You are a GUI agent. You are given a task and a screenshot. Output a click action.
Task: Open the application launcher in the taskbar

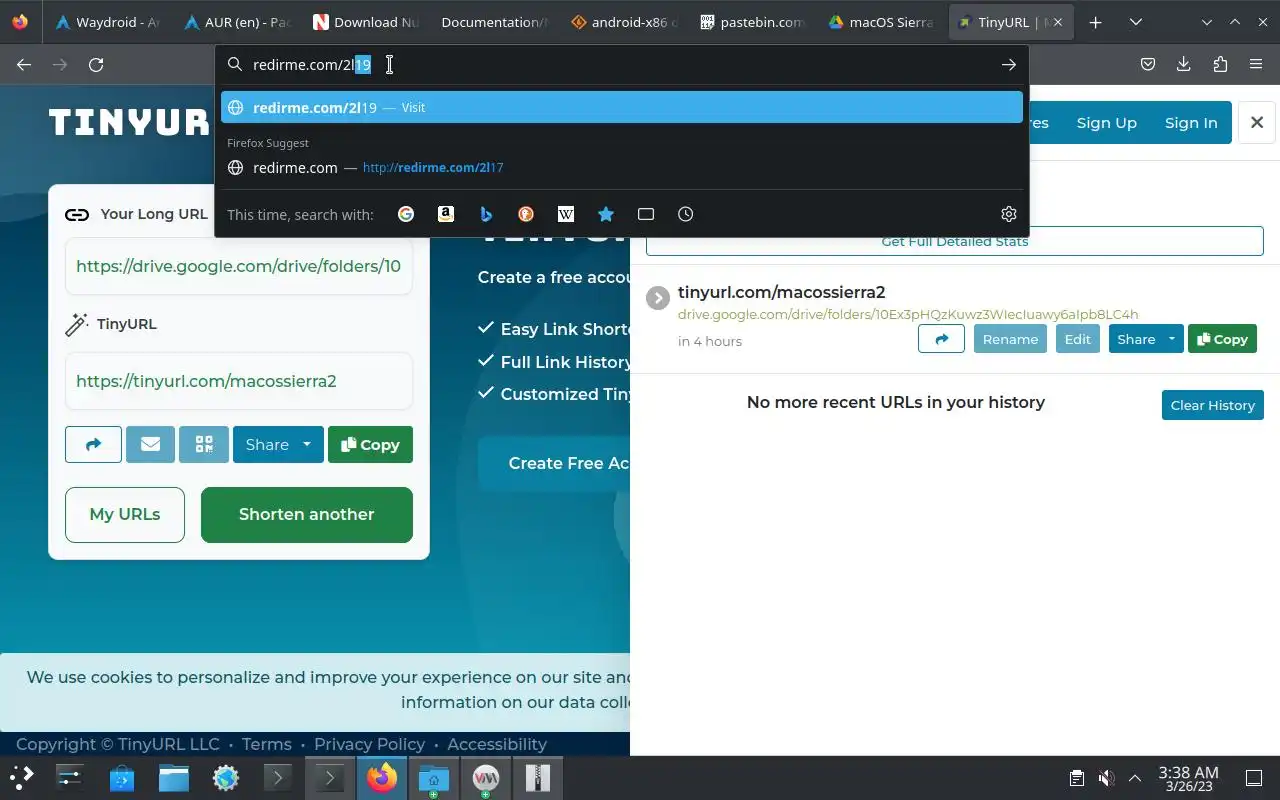tap(22, 777)
